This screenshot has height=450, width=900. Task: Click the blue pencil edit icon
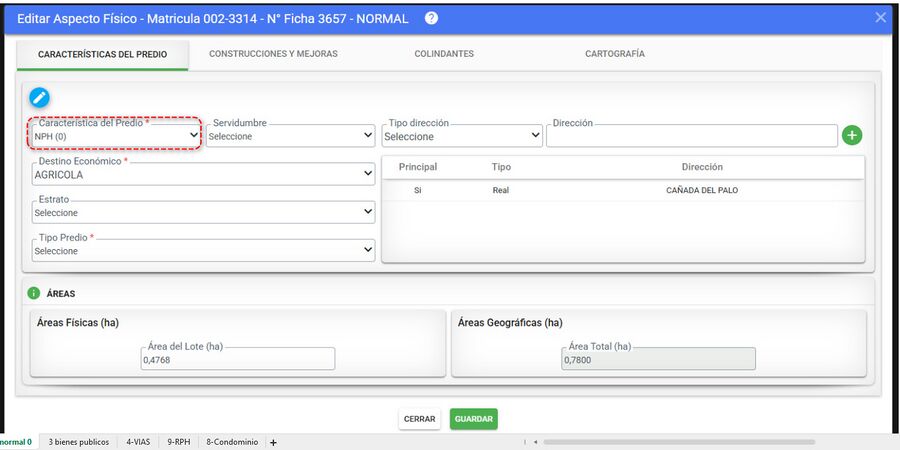coord(40,98)
